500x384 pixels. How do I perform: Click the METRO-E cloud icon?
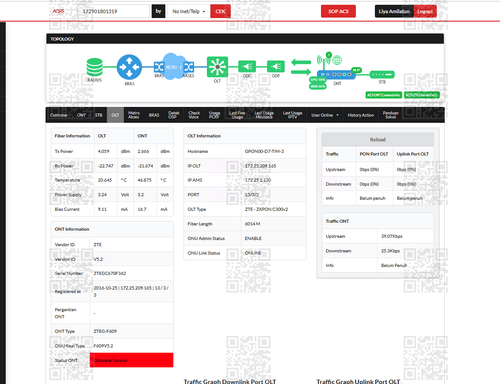173,67
